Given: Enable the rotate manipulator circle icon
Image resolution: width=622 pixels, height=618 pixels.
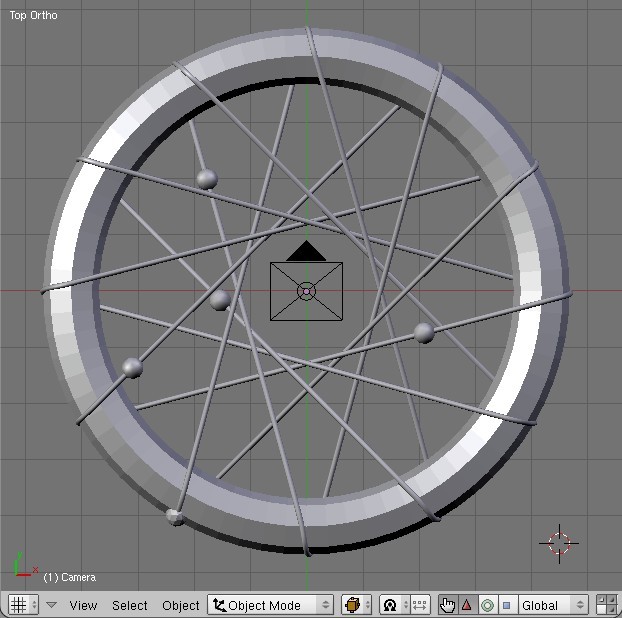Looking at the screenshot, I should 488,605.
